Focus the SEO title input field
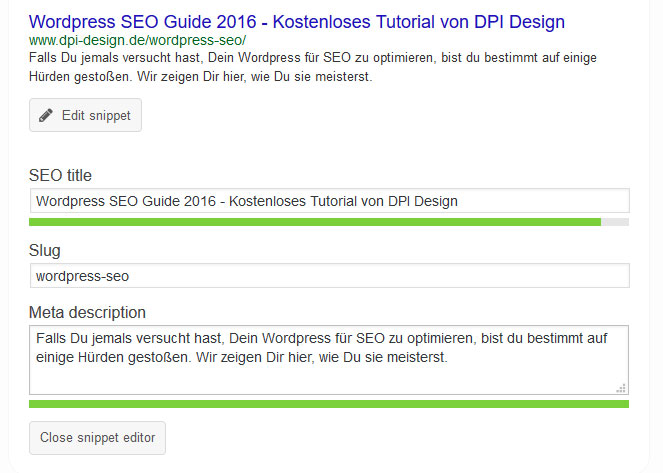 (x=330, y=201)
